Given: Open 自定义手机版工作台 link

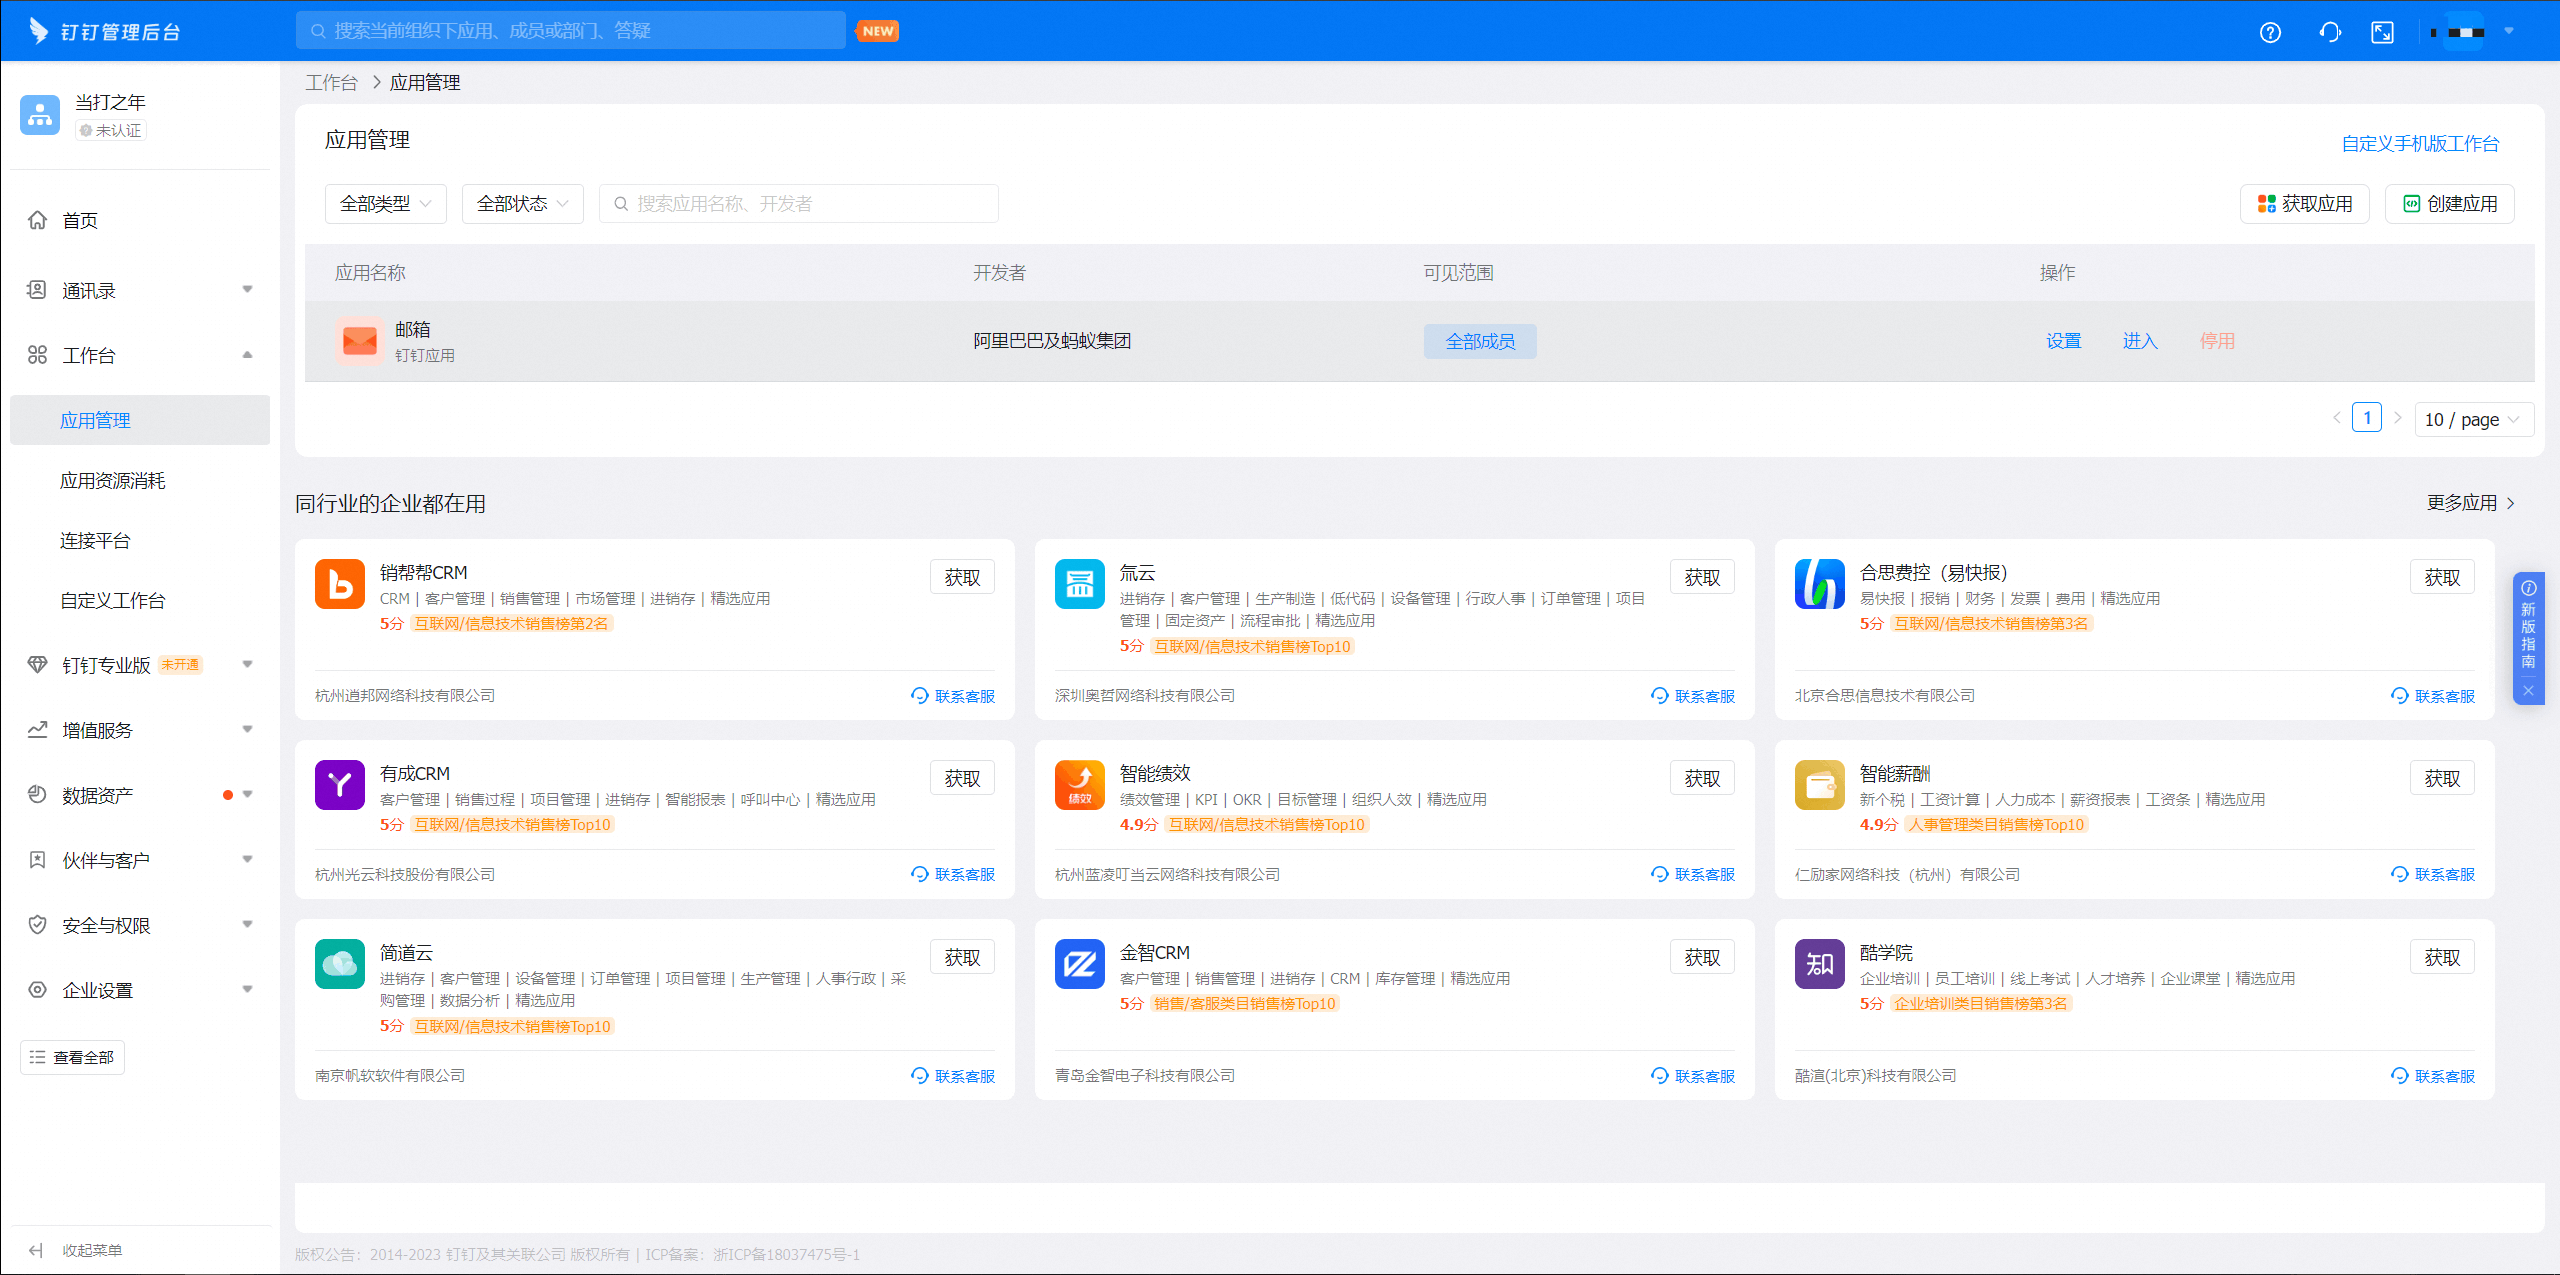Looking at the screenshot, I should (2420, 144).
